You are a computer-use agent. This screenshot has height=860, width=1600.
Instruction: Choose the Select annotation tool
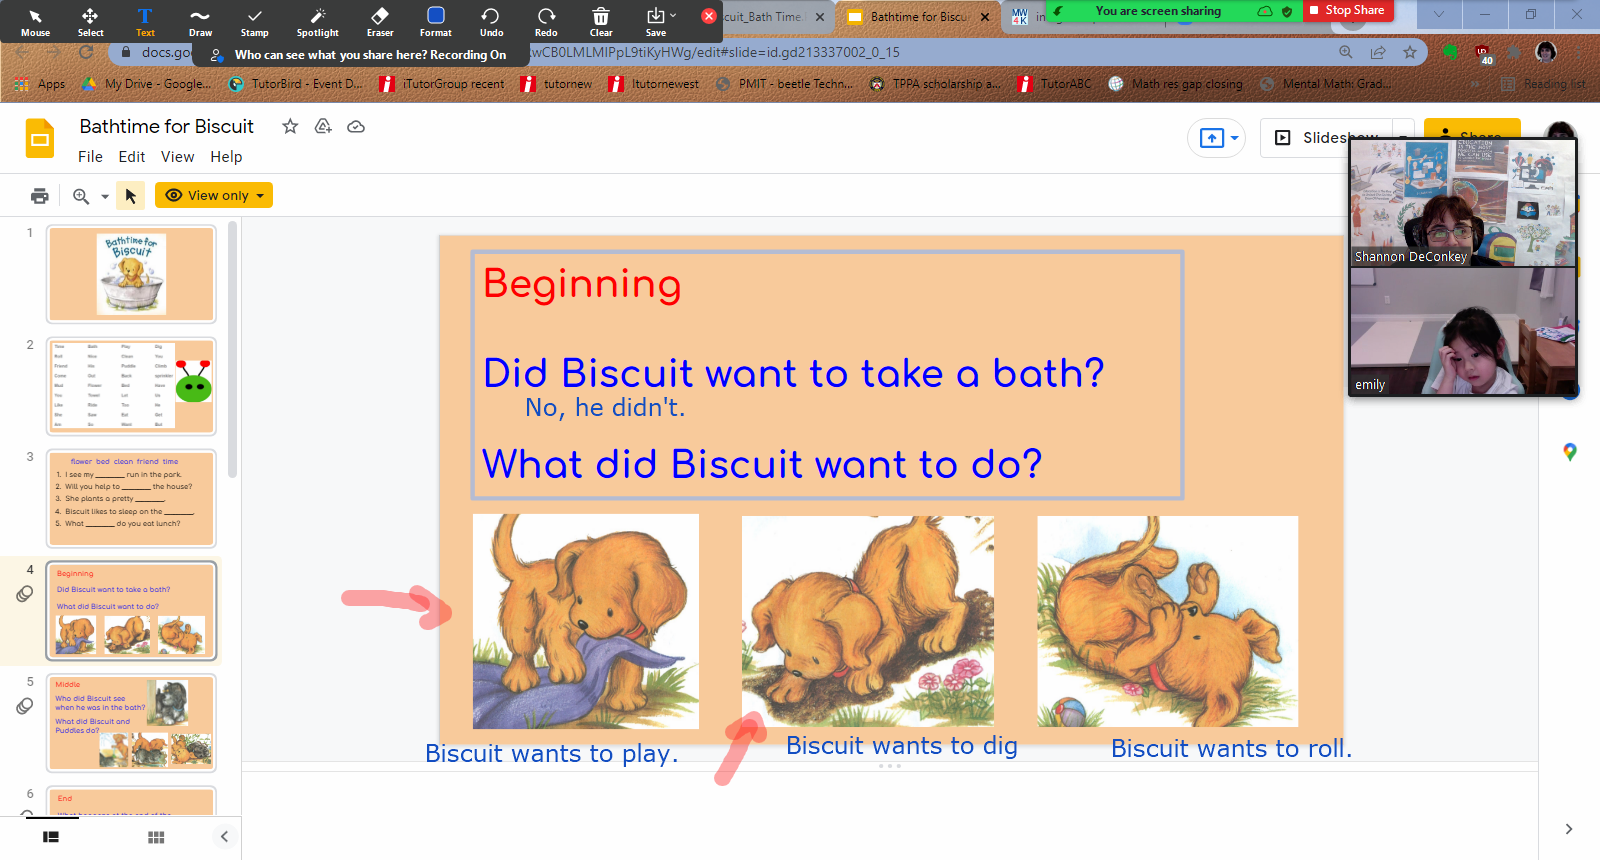(x=90, y=22)
